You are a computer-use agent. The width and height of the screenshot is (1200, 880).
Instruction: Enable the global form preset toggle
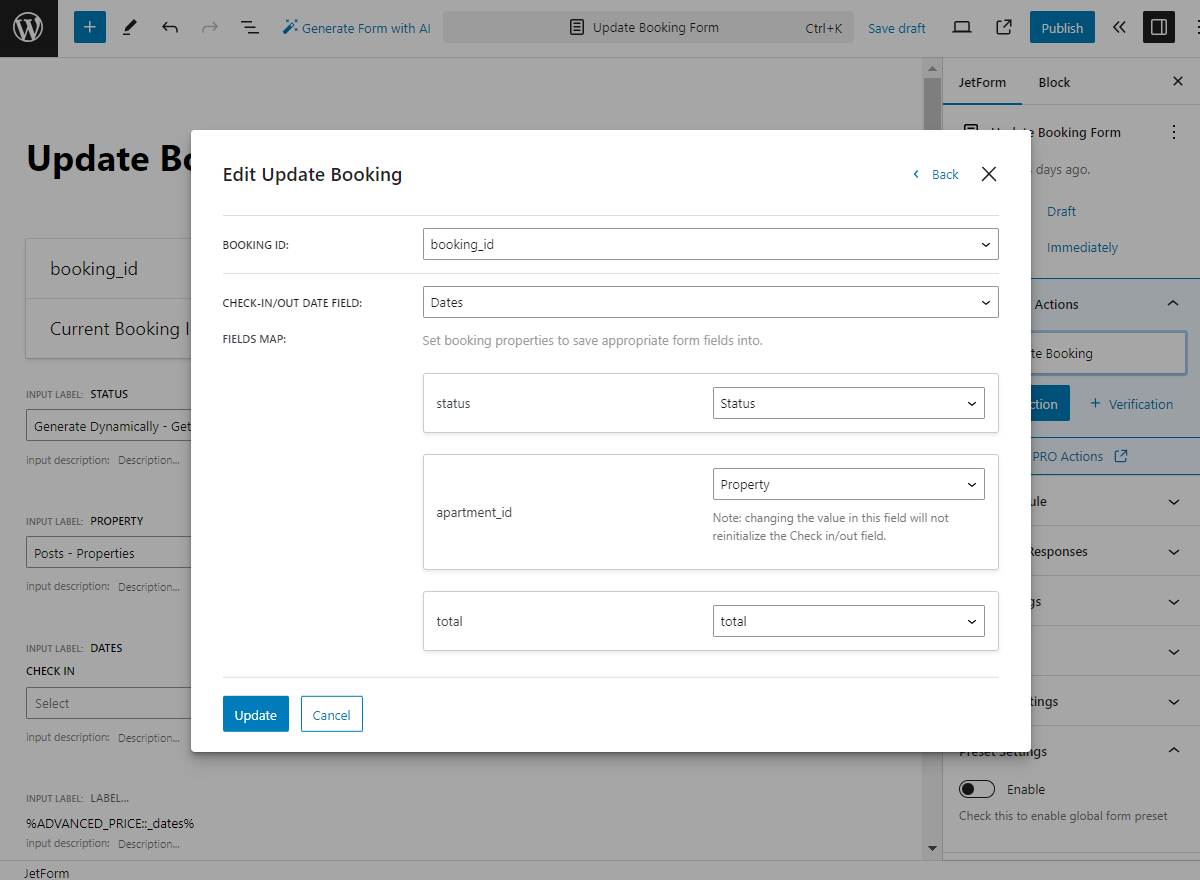tap(977, 789)
